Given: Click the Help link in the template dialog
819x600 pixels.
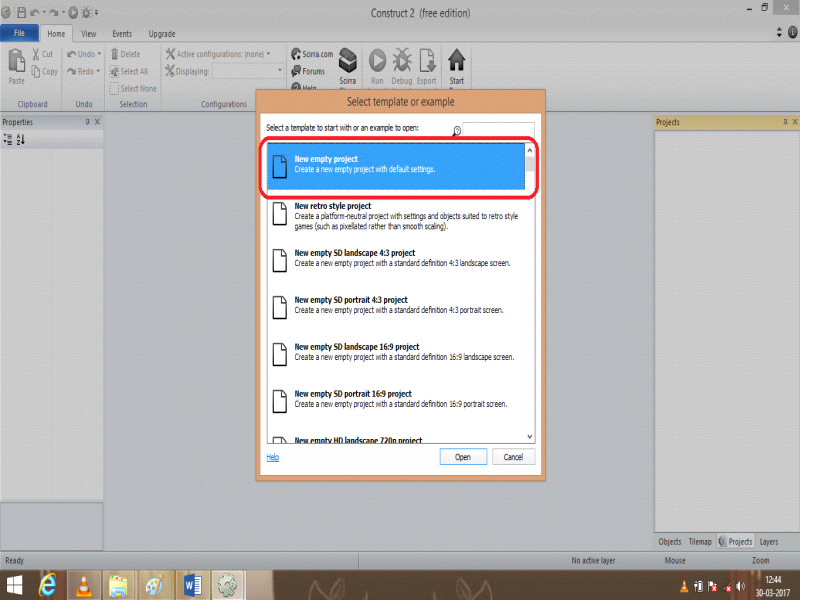Looking at the screenshot, I should pos(271,456).
